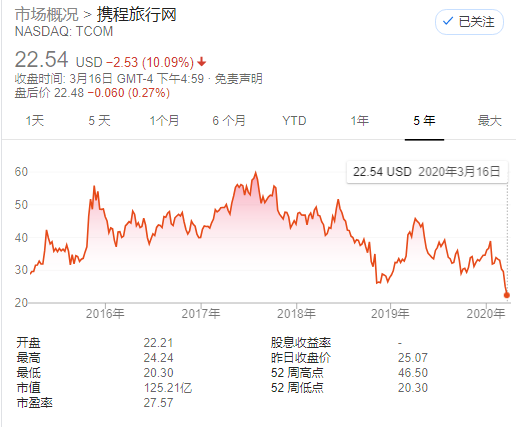Show the 1年 chart range
The width and height of the screenshot is (516, 427).
(360, 121)
